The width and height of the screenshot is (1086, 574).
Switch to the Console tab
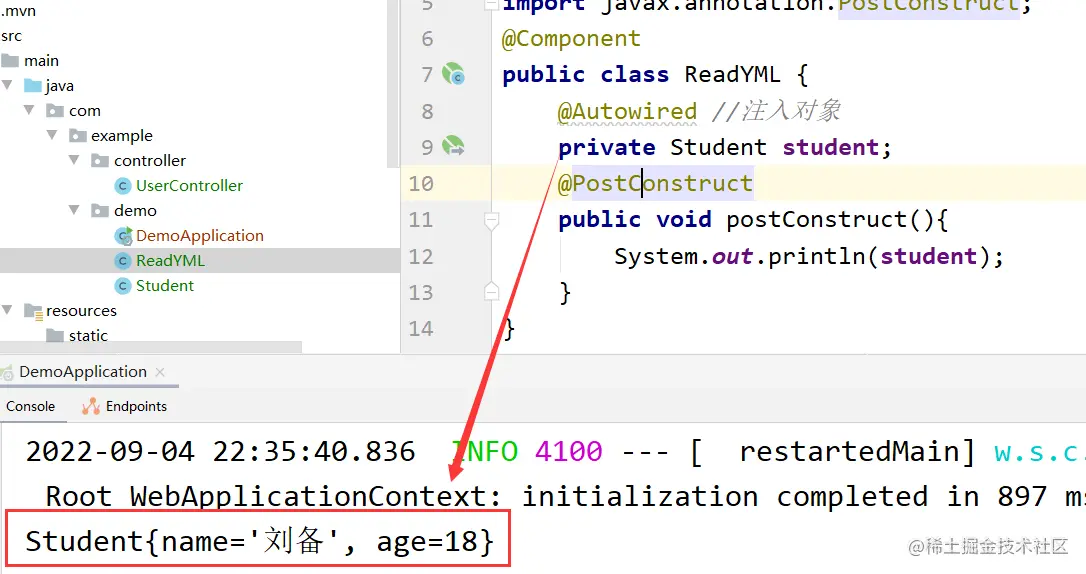point(30,406)
